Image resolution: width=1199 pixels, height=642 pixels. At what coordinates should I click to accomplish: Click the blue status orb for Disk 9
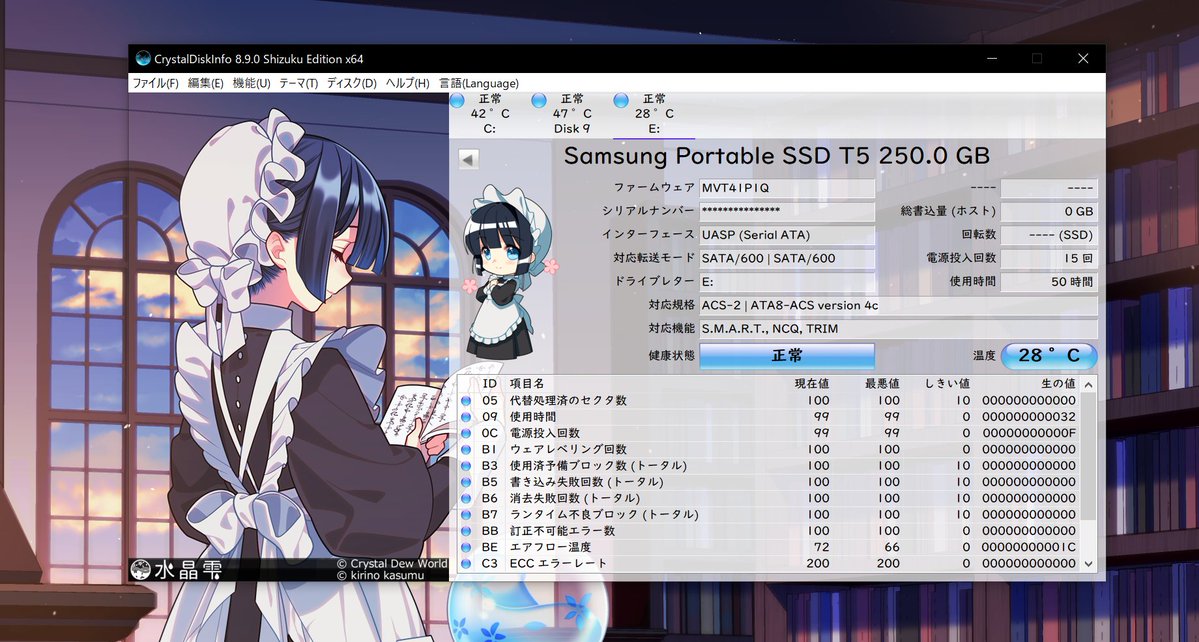tap(539, 100)
